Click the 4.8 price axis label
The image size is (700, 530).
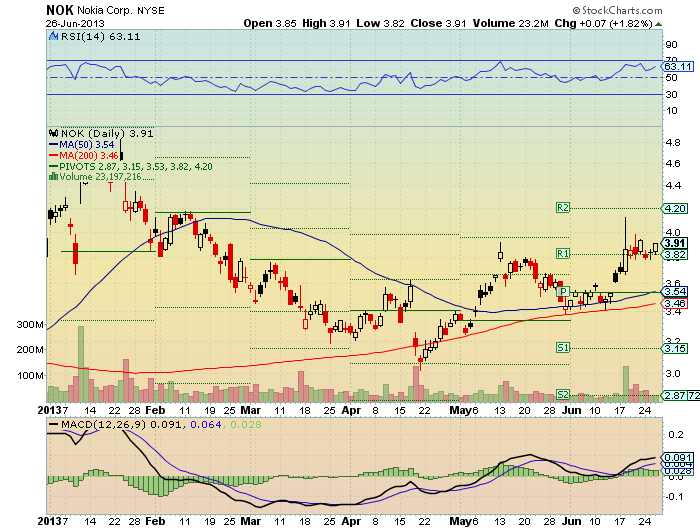click(673, 143)
